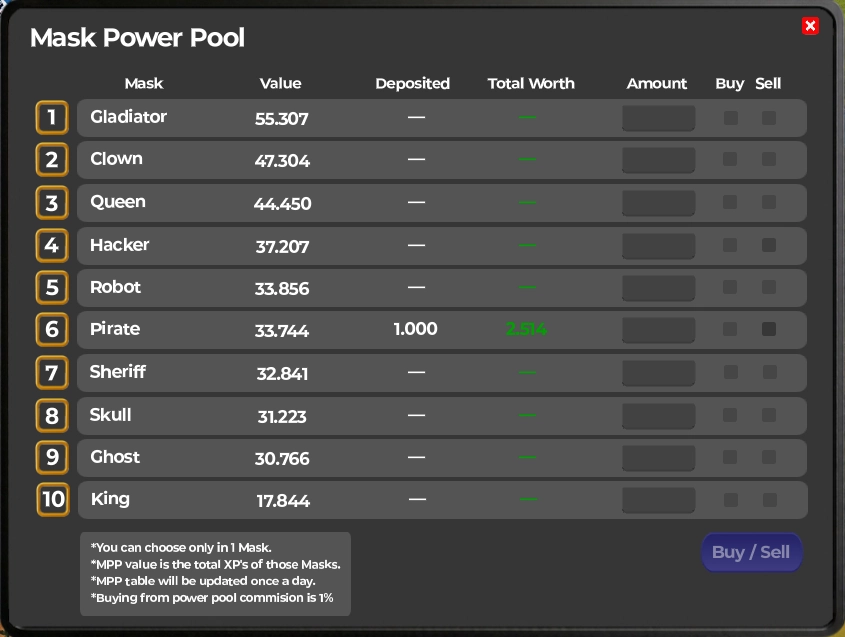Click the King value 17.844
This screenshot has height=637, width=845.
pyautogui.click(x=283, y=501)
